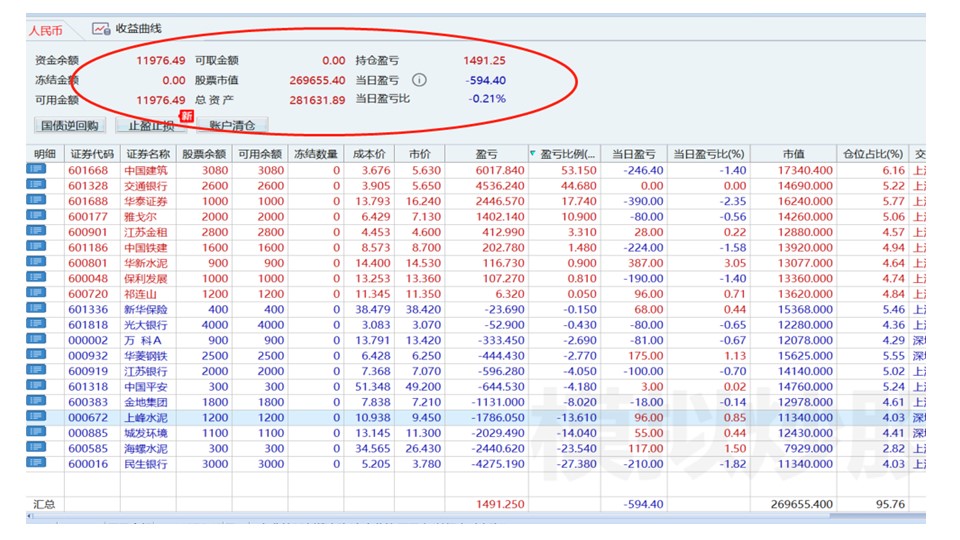The width and height of the screenshot is (960, 540).
Task: Open detail icon for 保利发展 row
Action: coord(36,277)
